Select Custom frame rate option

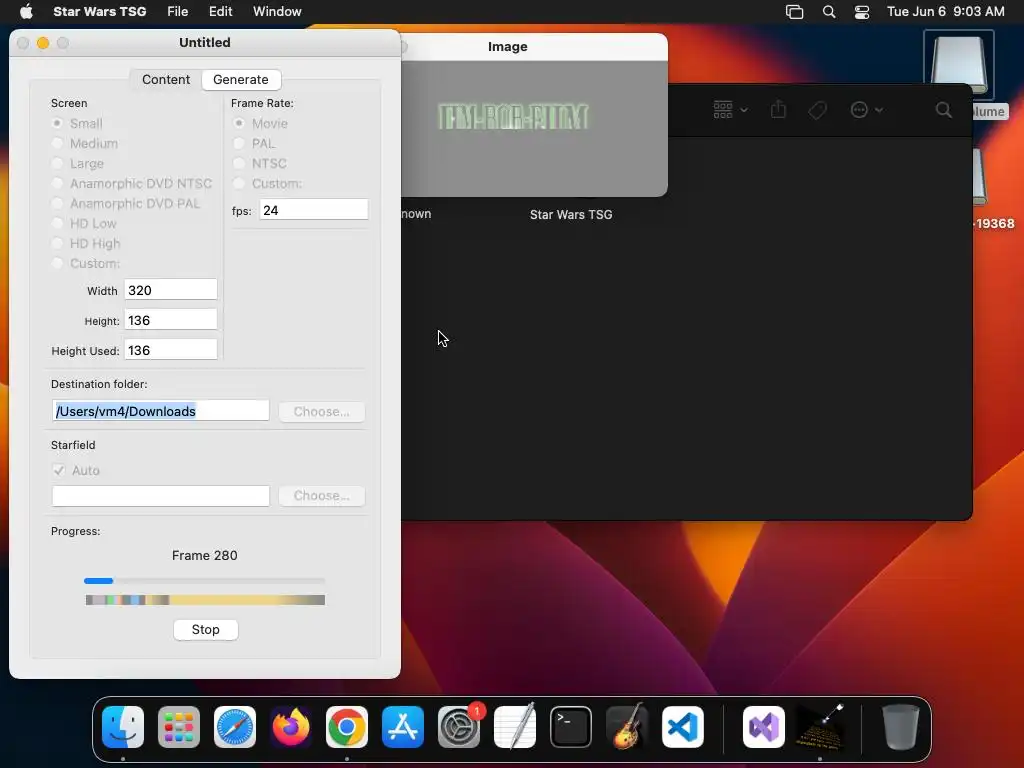pyautogui.click(x=239, y=184)
